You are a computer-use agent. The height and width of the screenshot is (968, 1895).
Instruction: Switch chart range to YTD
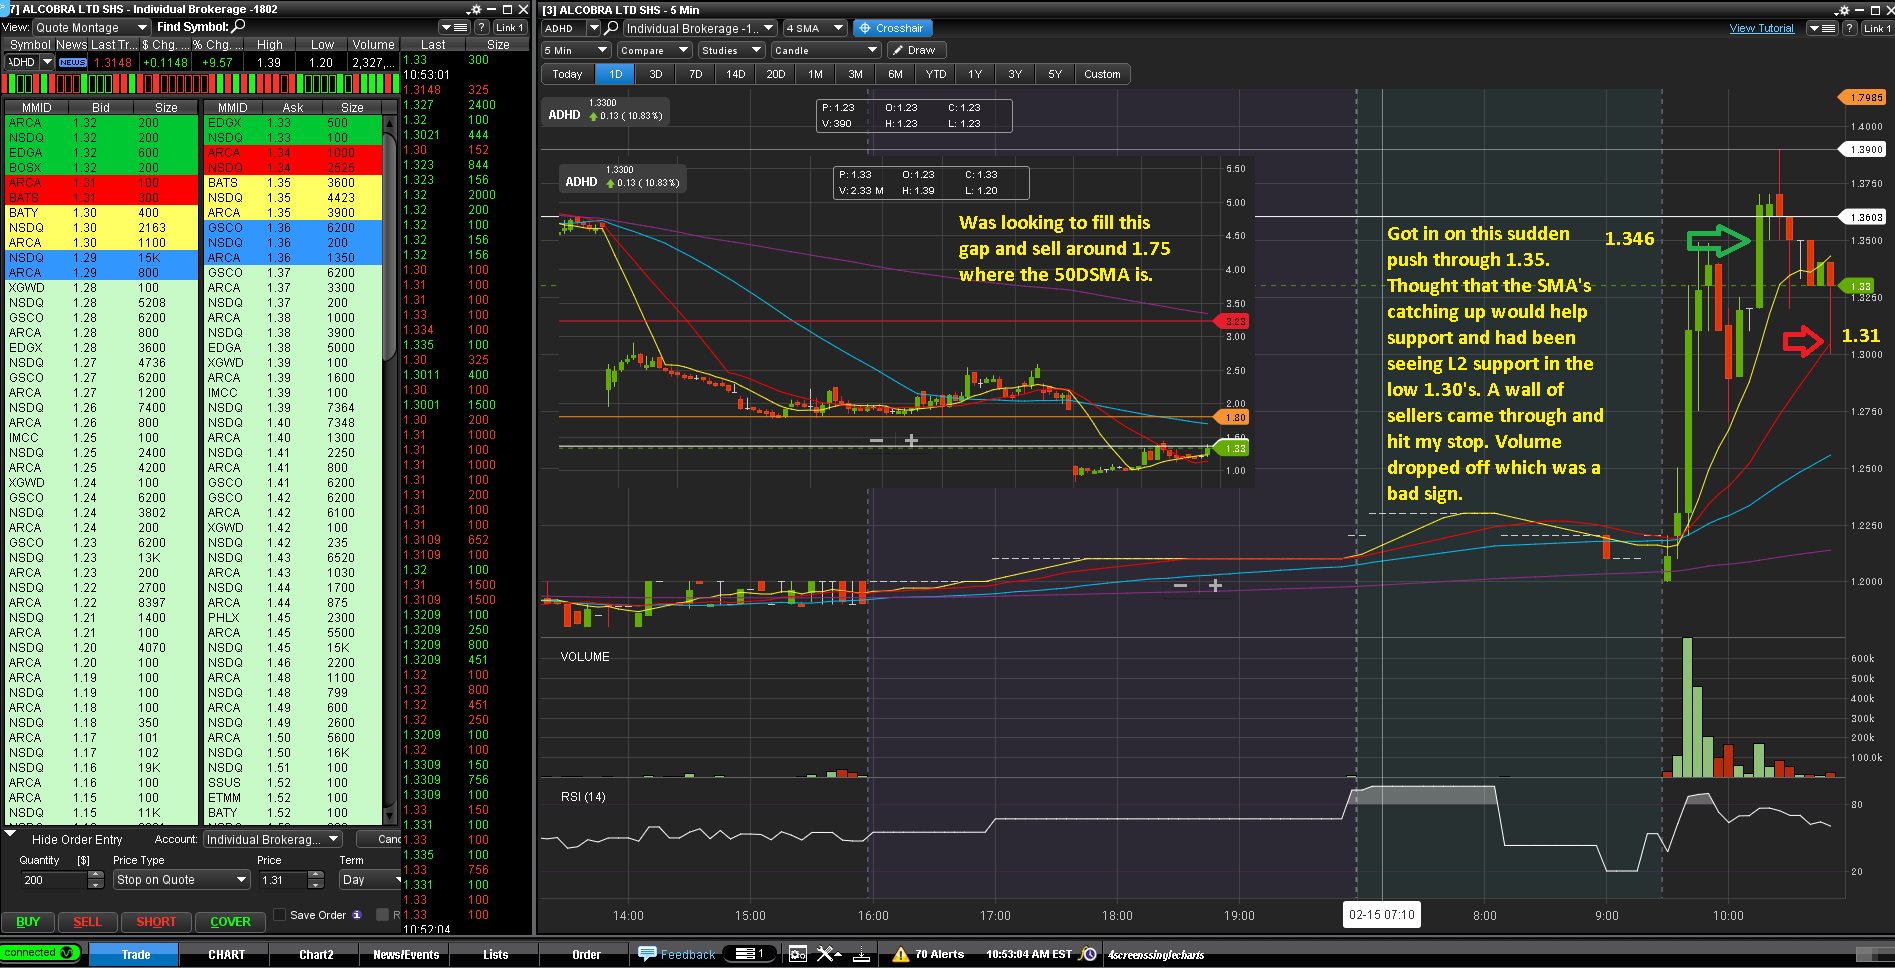935,74
